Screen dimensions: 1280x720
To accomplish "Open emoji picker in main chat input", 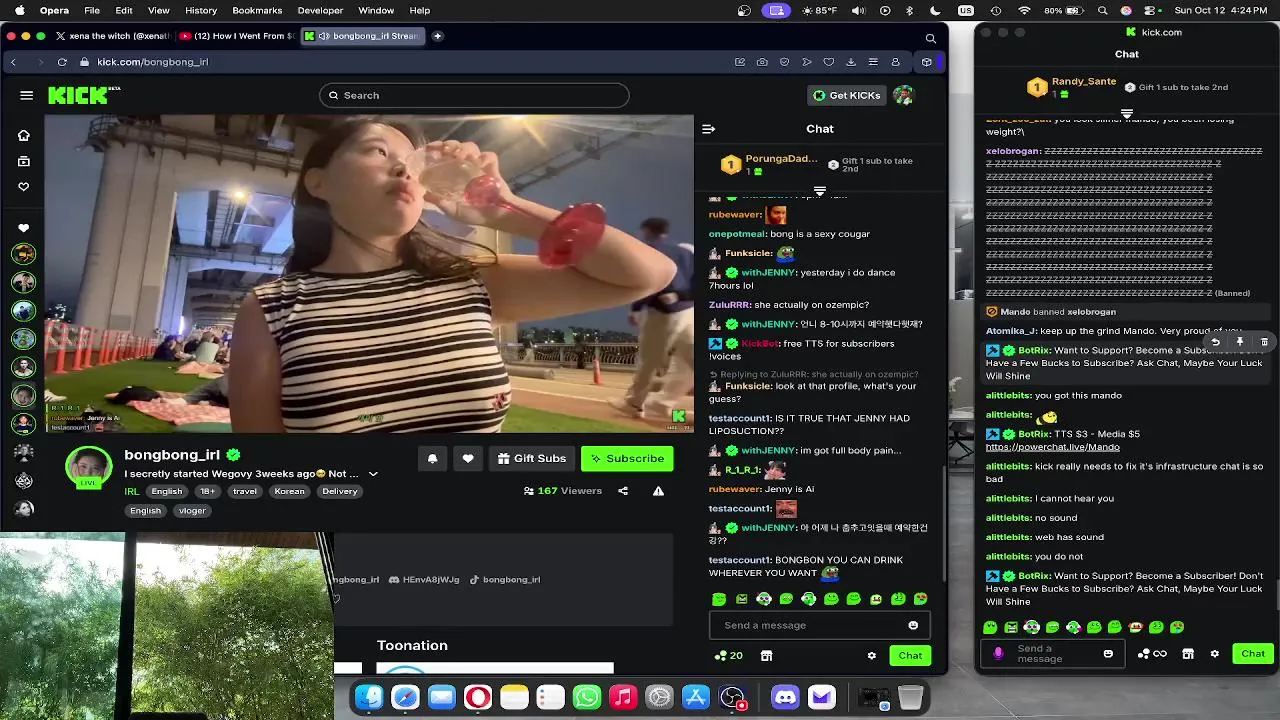I will [x=913, y=625].
